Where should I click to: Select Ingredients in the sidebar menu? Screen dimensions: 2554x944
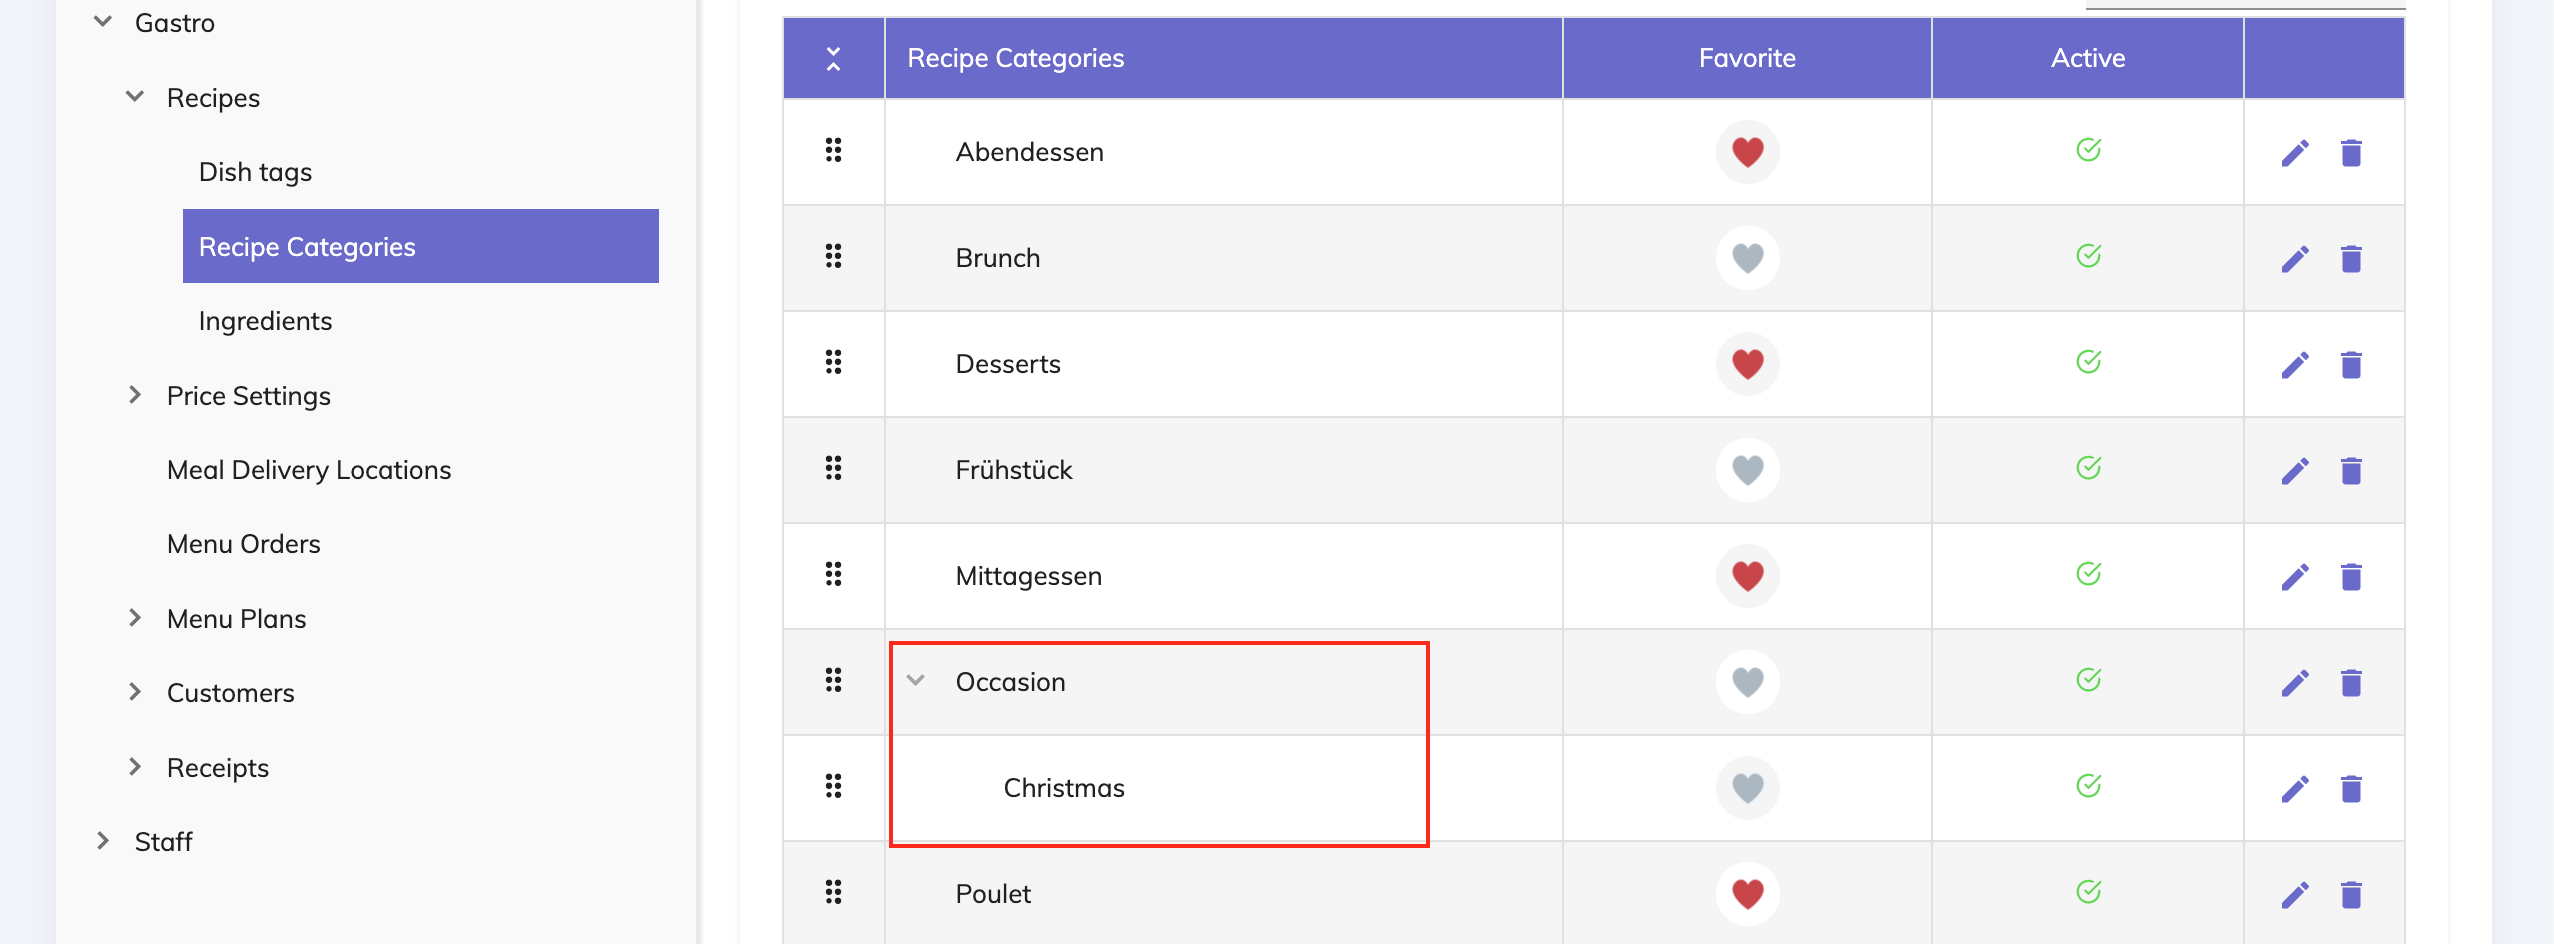point(265,321)
